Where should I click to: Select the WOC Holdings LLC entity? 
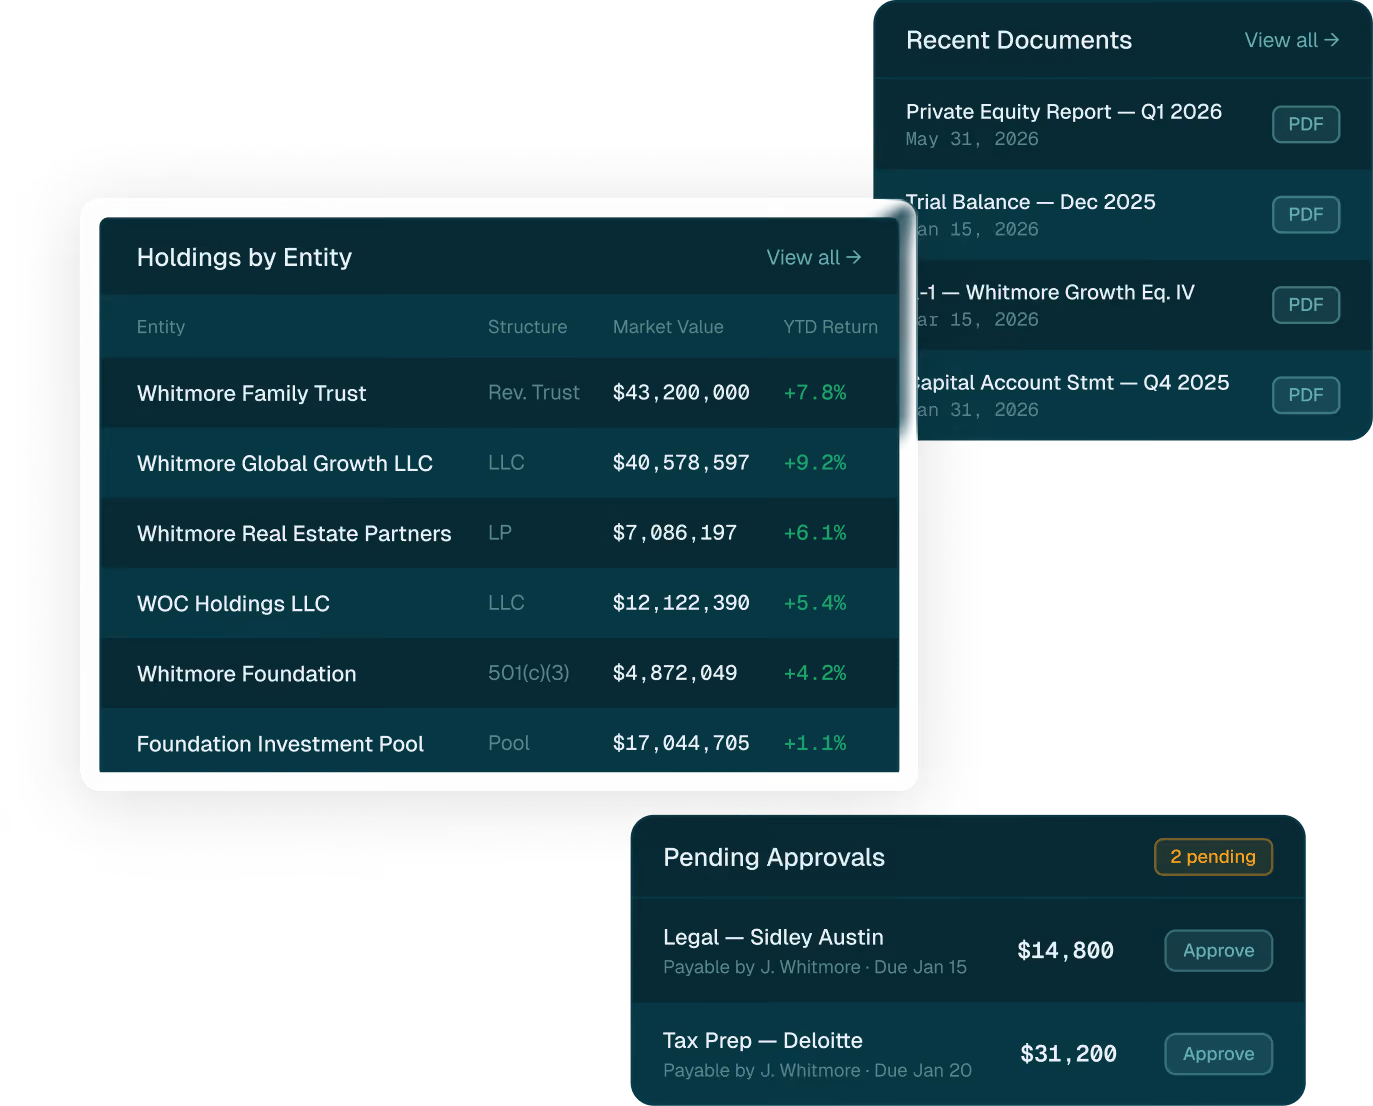[x=233, y=604]
